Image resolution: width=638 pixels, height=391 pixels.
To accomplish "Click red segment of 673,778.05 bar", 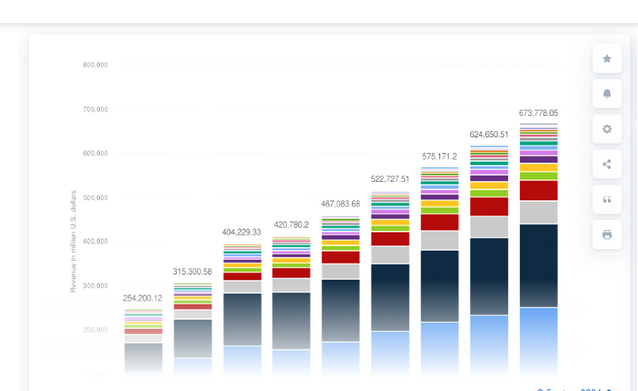I will pos(538,190).
